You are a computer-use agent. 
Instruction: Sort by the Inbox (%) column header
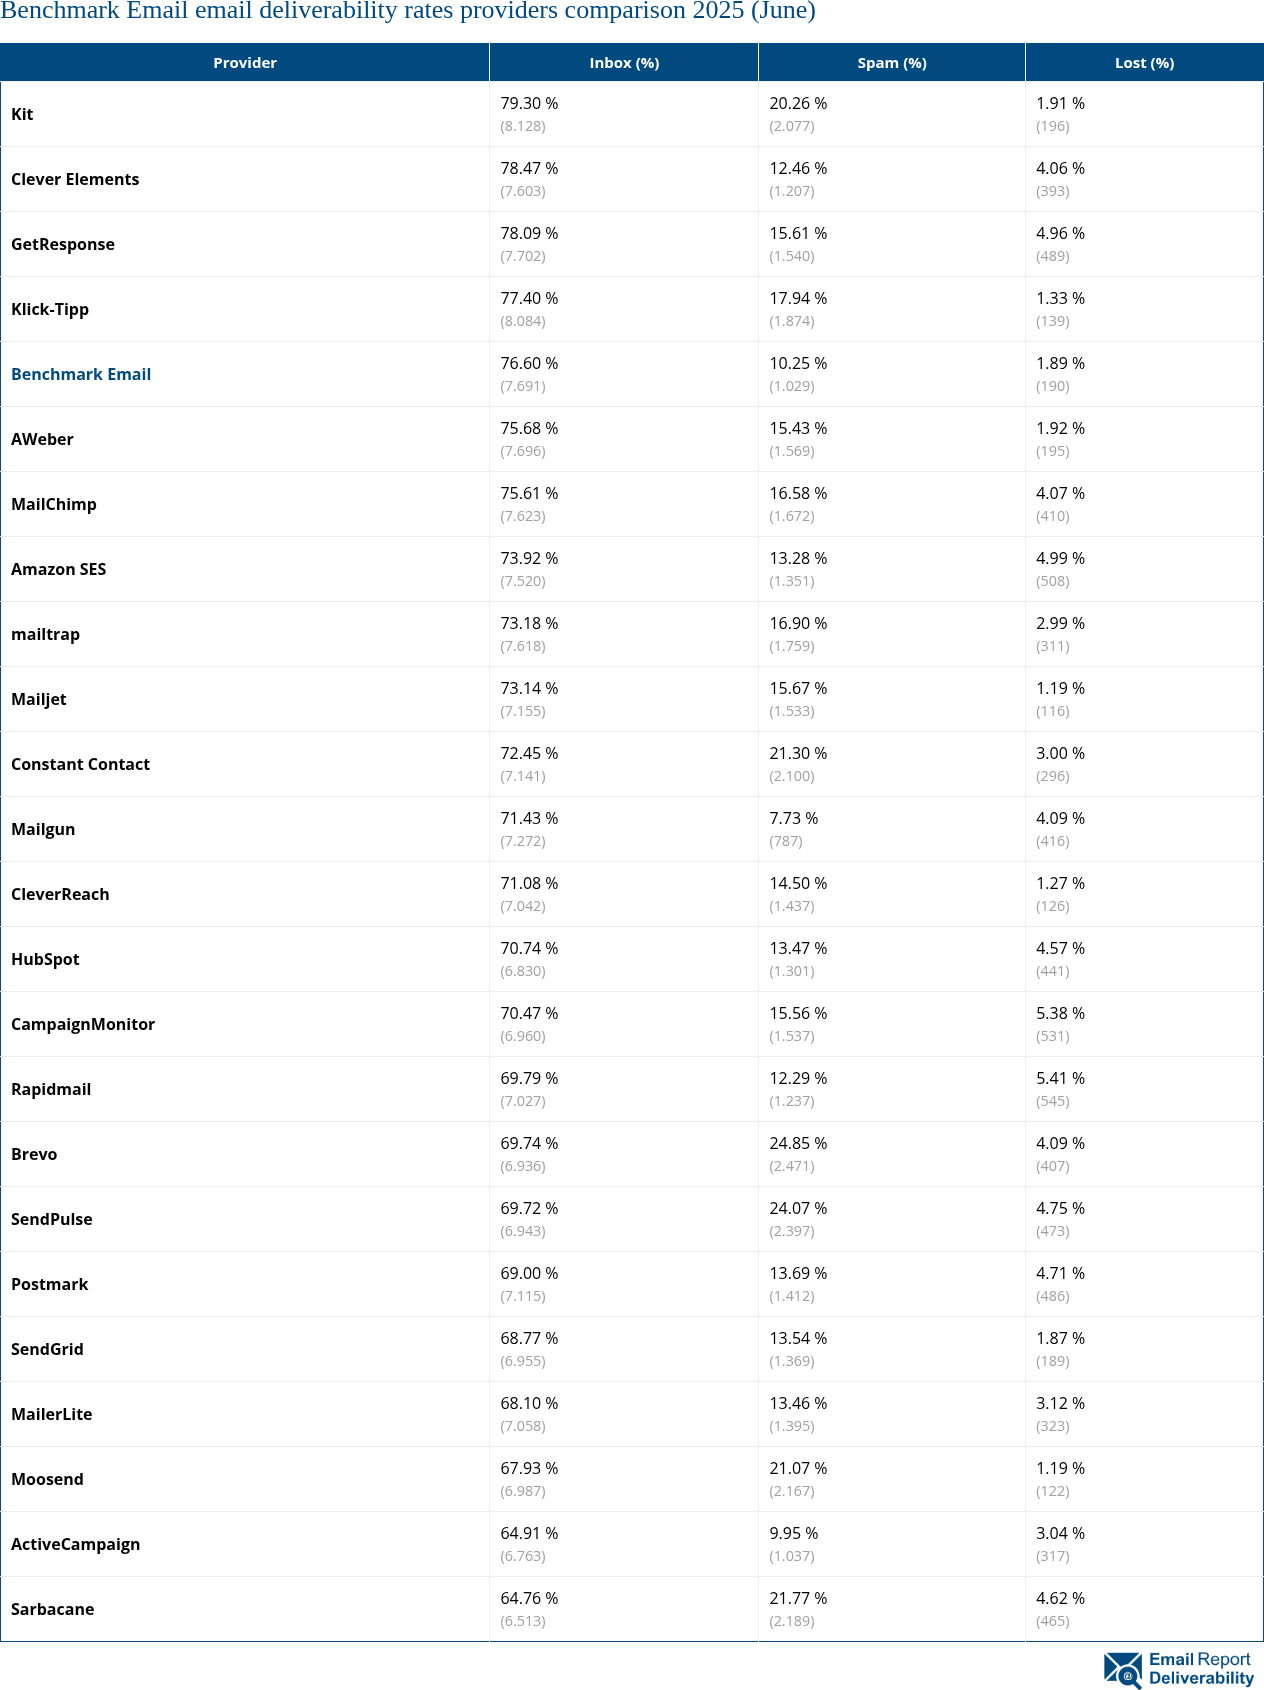[x=624, y=63]
